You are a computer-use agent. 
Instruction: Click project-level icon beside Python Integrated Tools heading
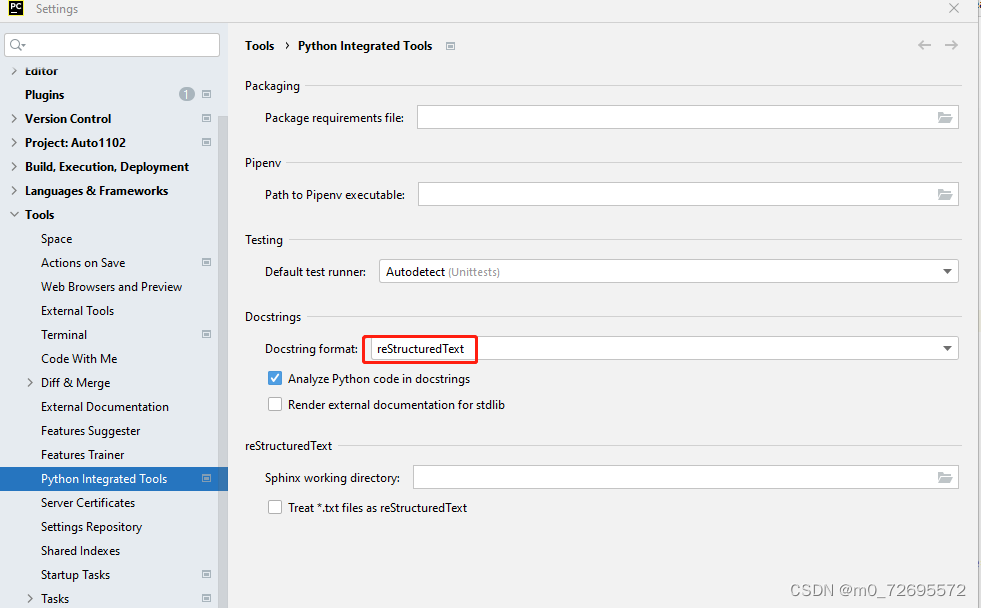450,46
